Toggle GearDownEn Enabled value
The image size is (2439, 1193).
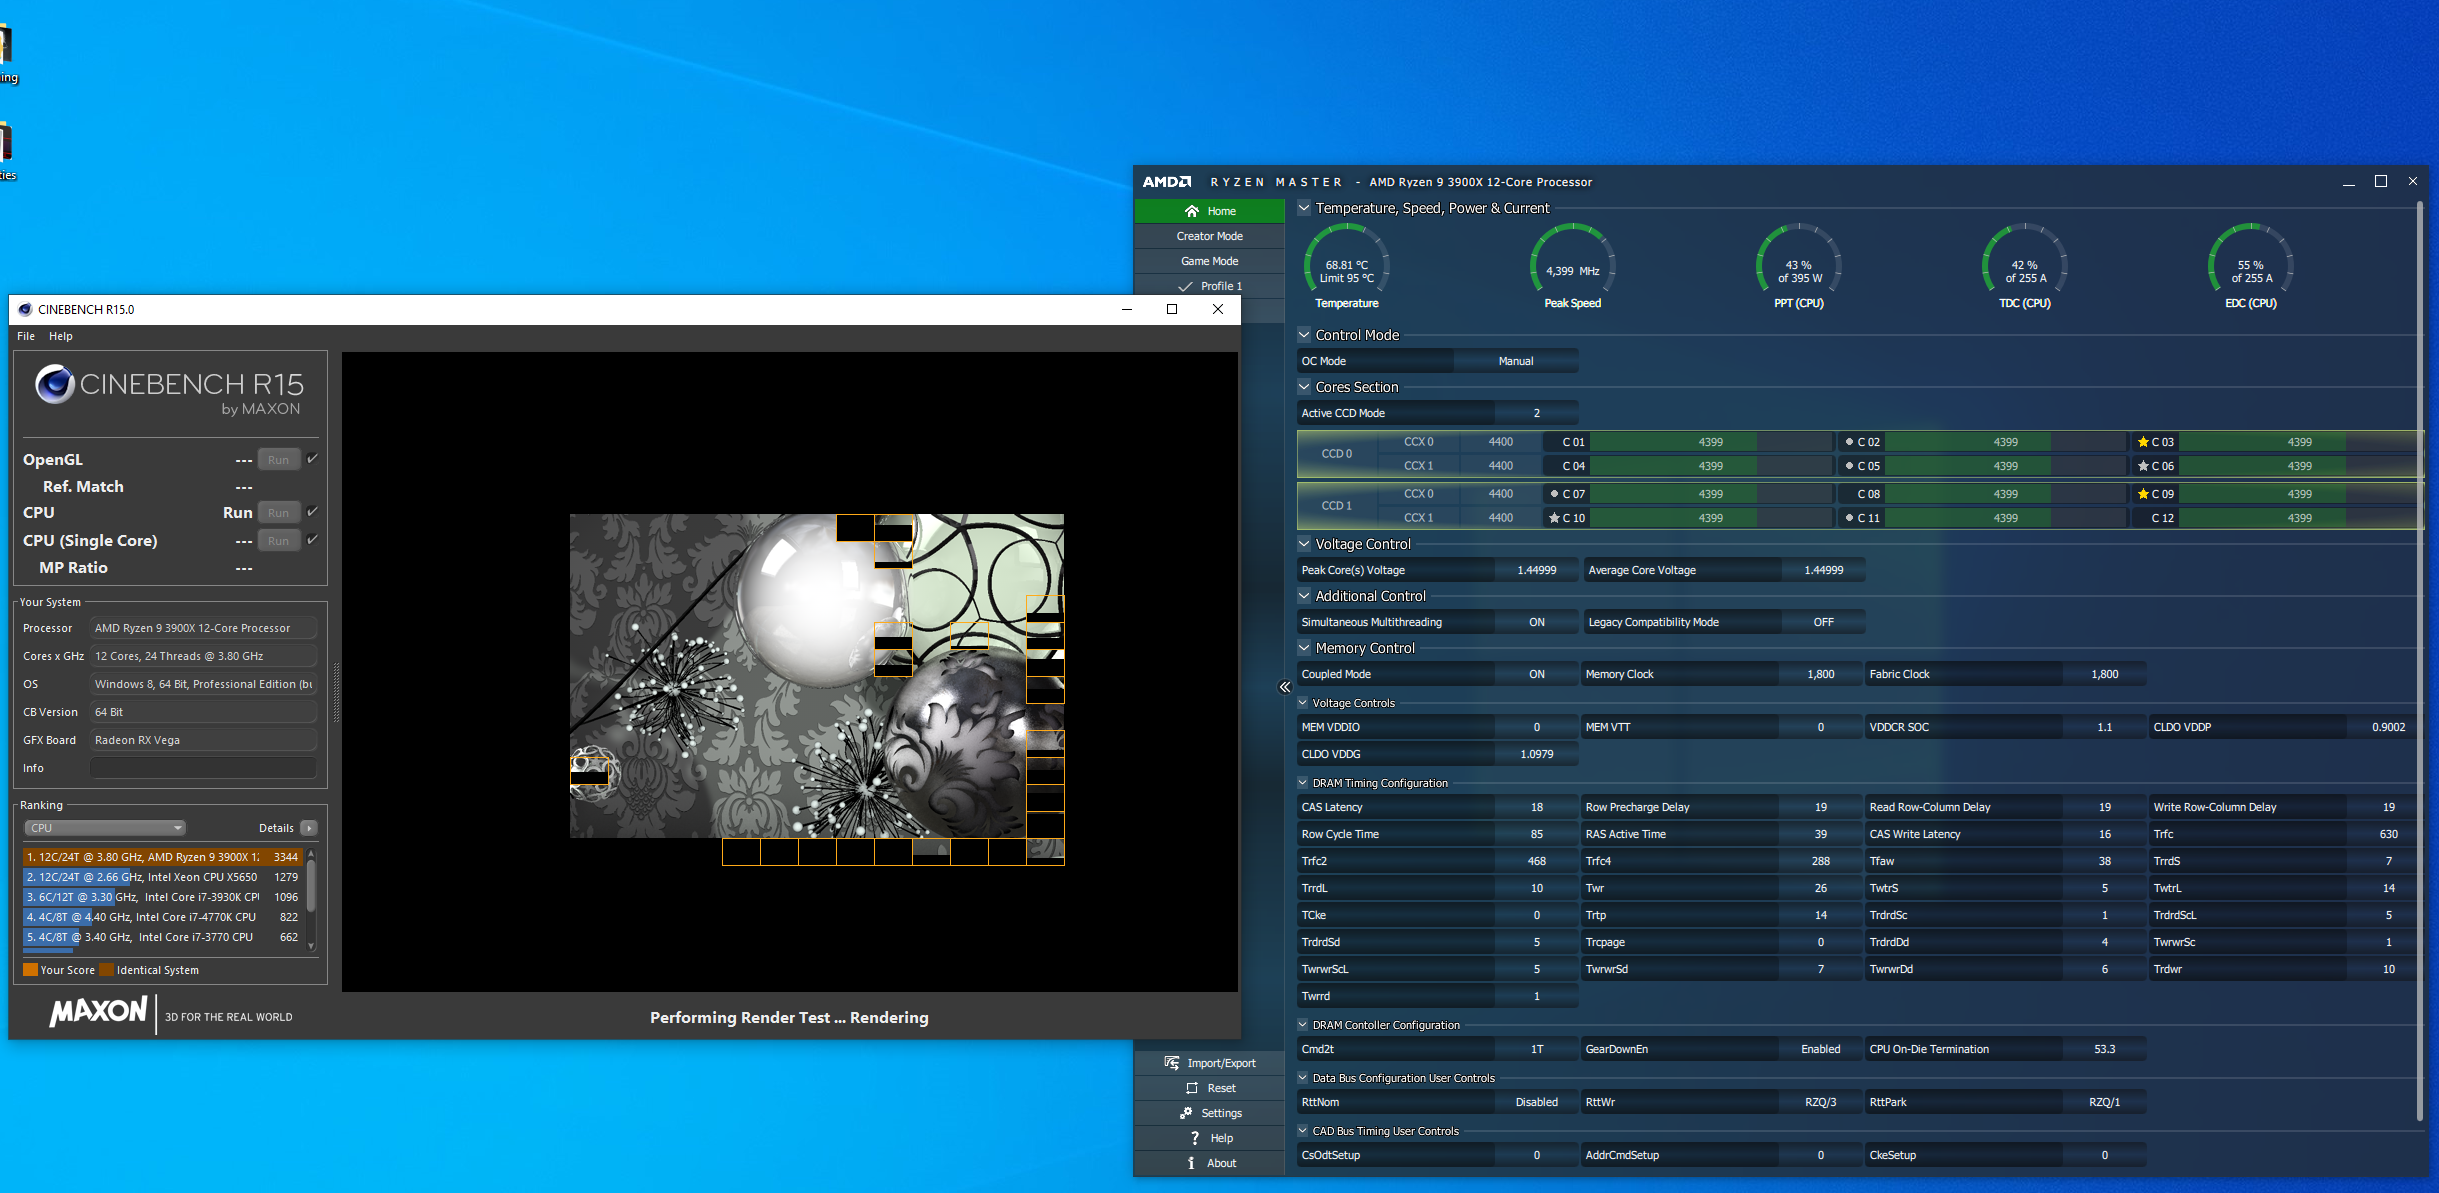click(1820, 1049)
